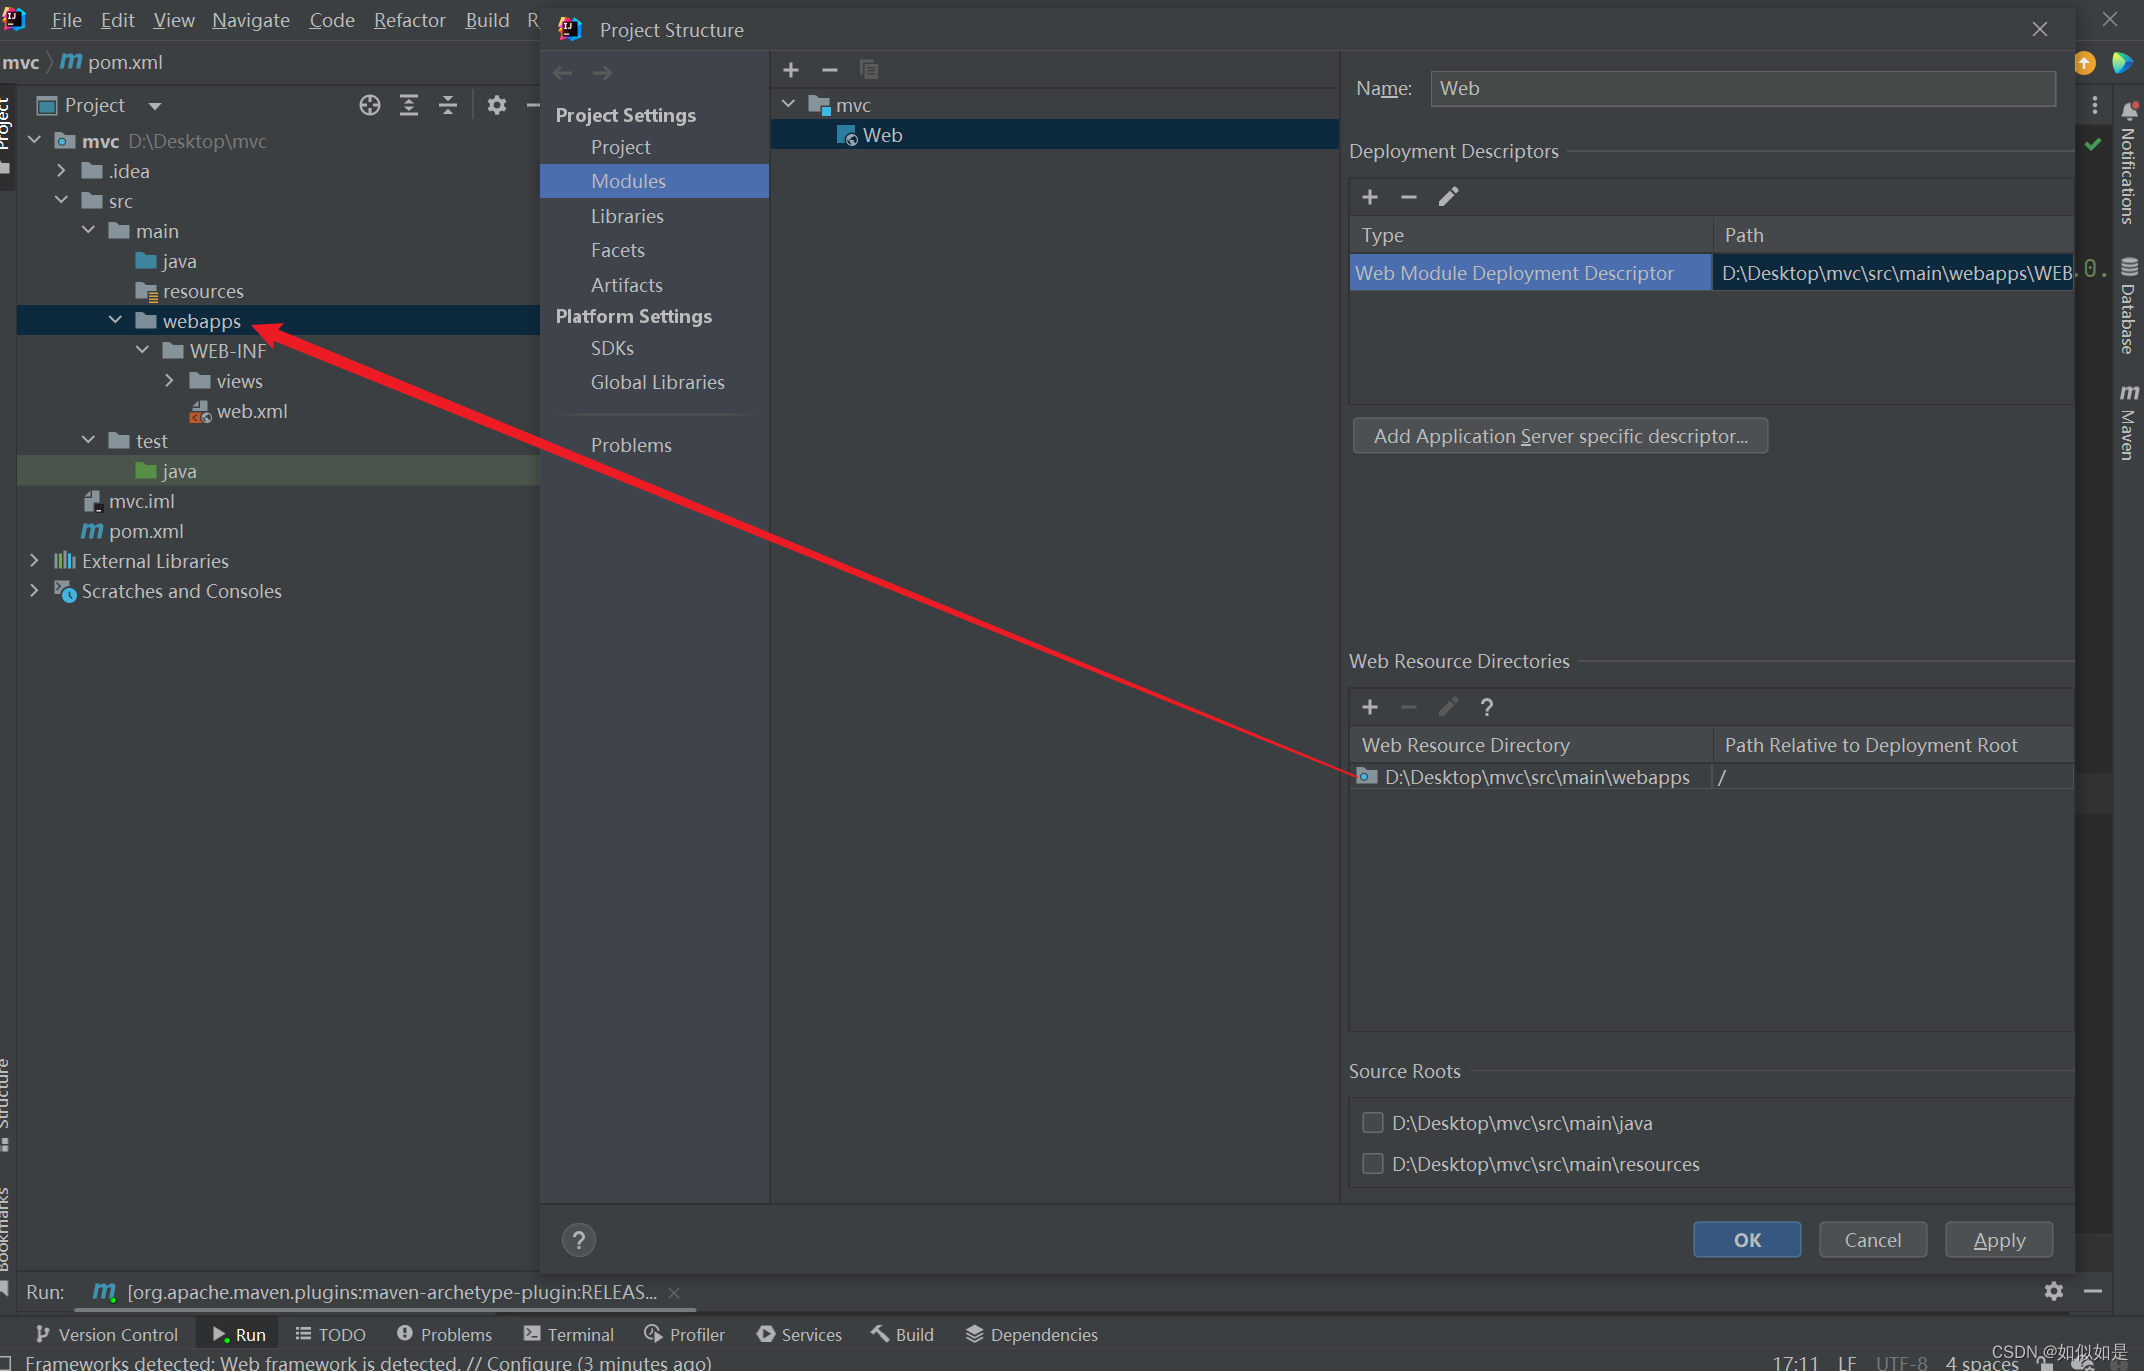Check the src\main\resources source root
2144x1371 pixels.
(1372, 1164)
